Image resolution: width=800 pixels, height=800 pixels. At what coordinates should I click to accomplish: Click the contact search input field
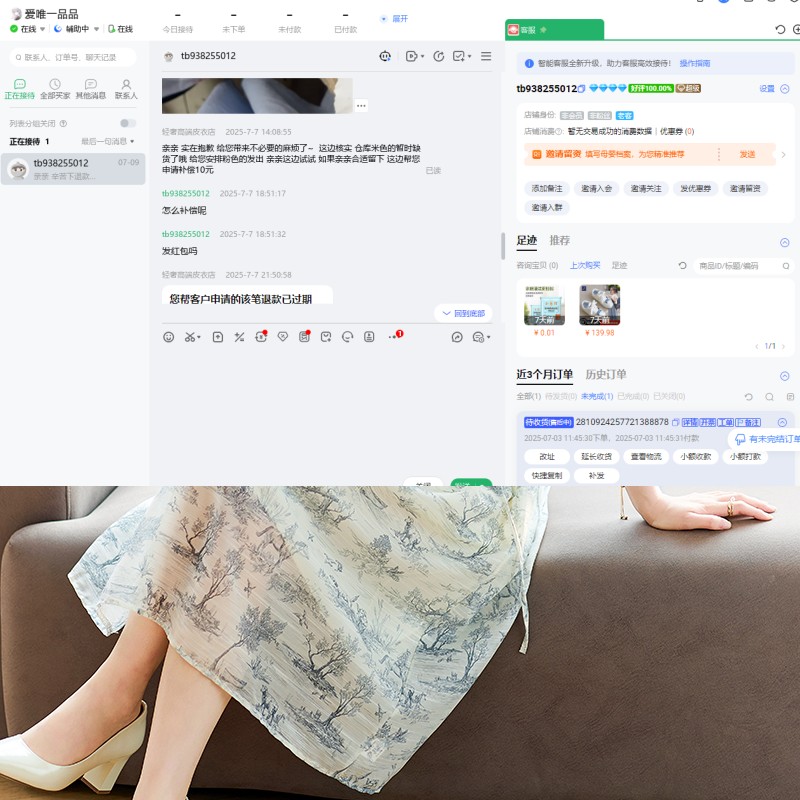coord(73,57)
